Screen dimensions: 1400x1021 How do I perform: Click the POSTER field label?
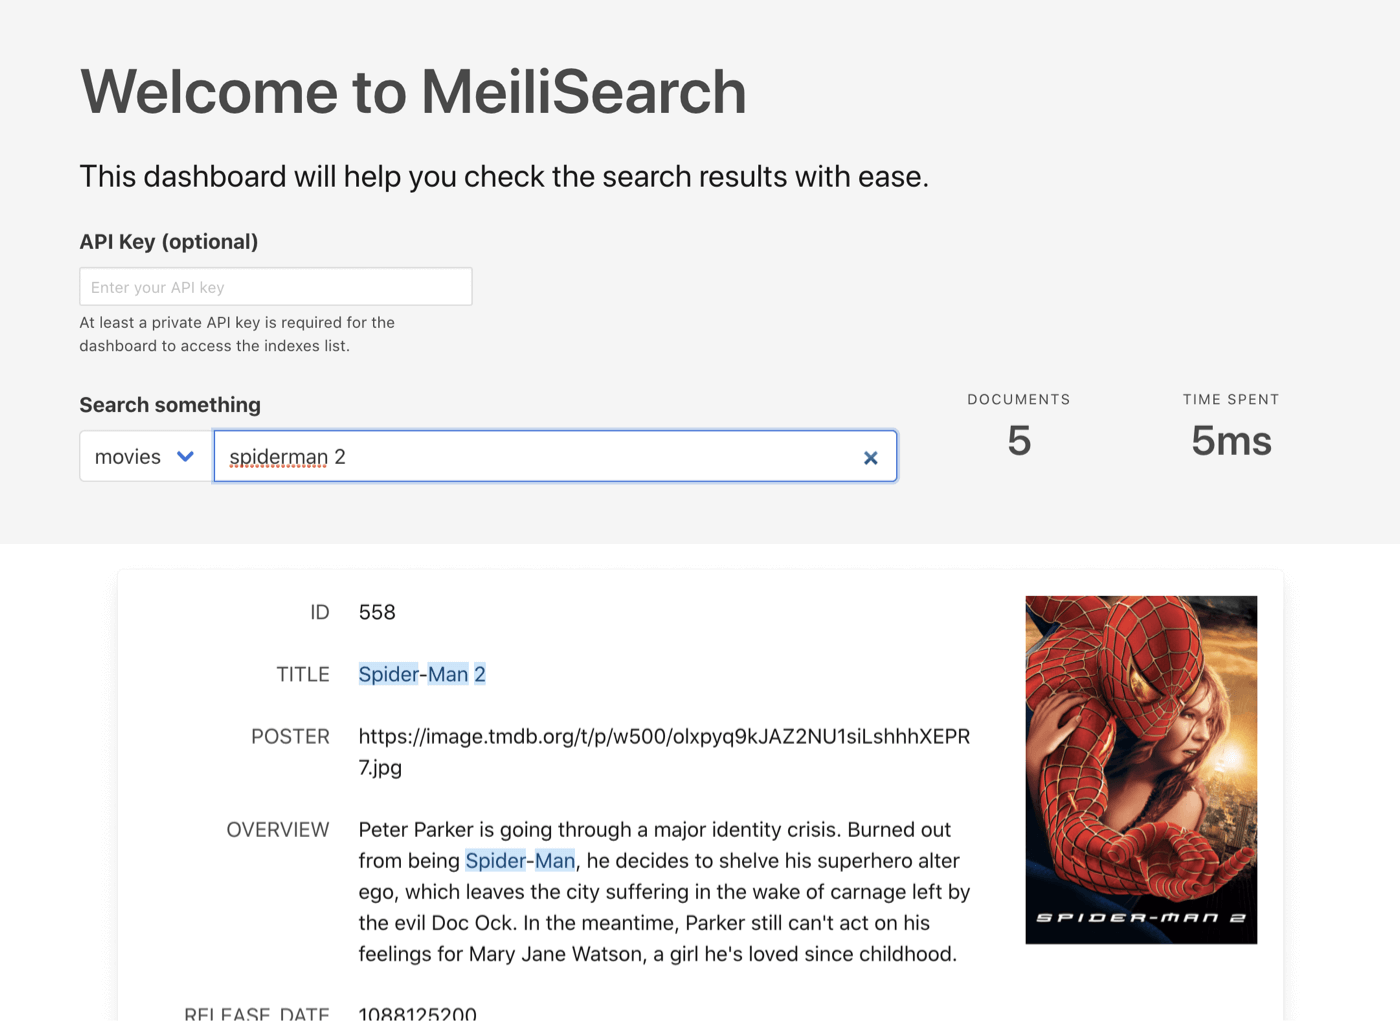point(290,736)
